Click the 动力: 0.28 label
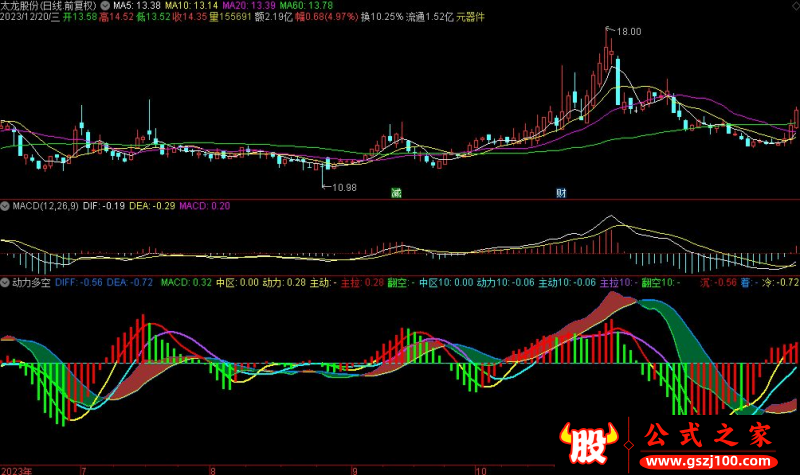 click(284, 283)
